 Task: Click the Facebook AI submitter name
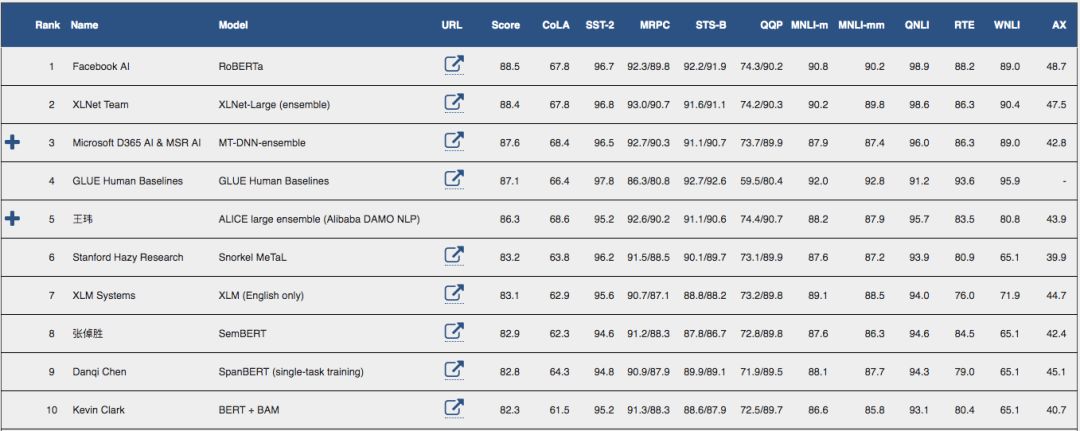tap(101, 66)
